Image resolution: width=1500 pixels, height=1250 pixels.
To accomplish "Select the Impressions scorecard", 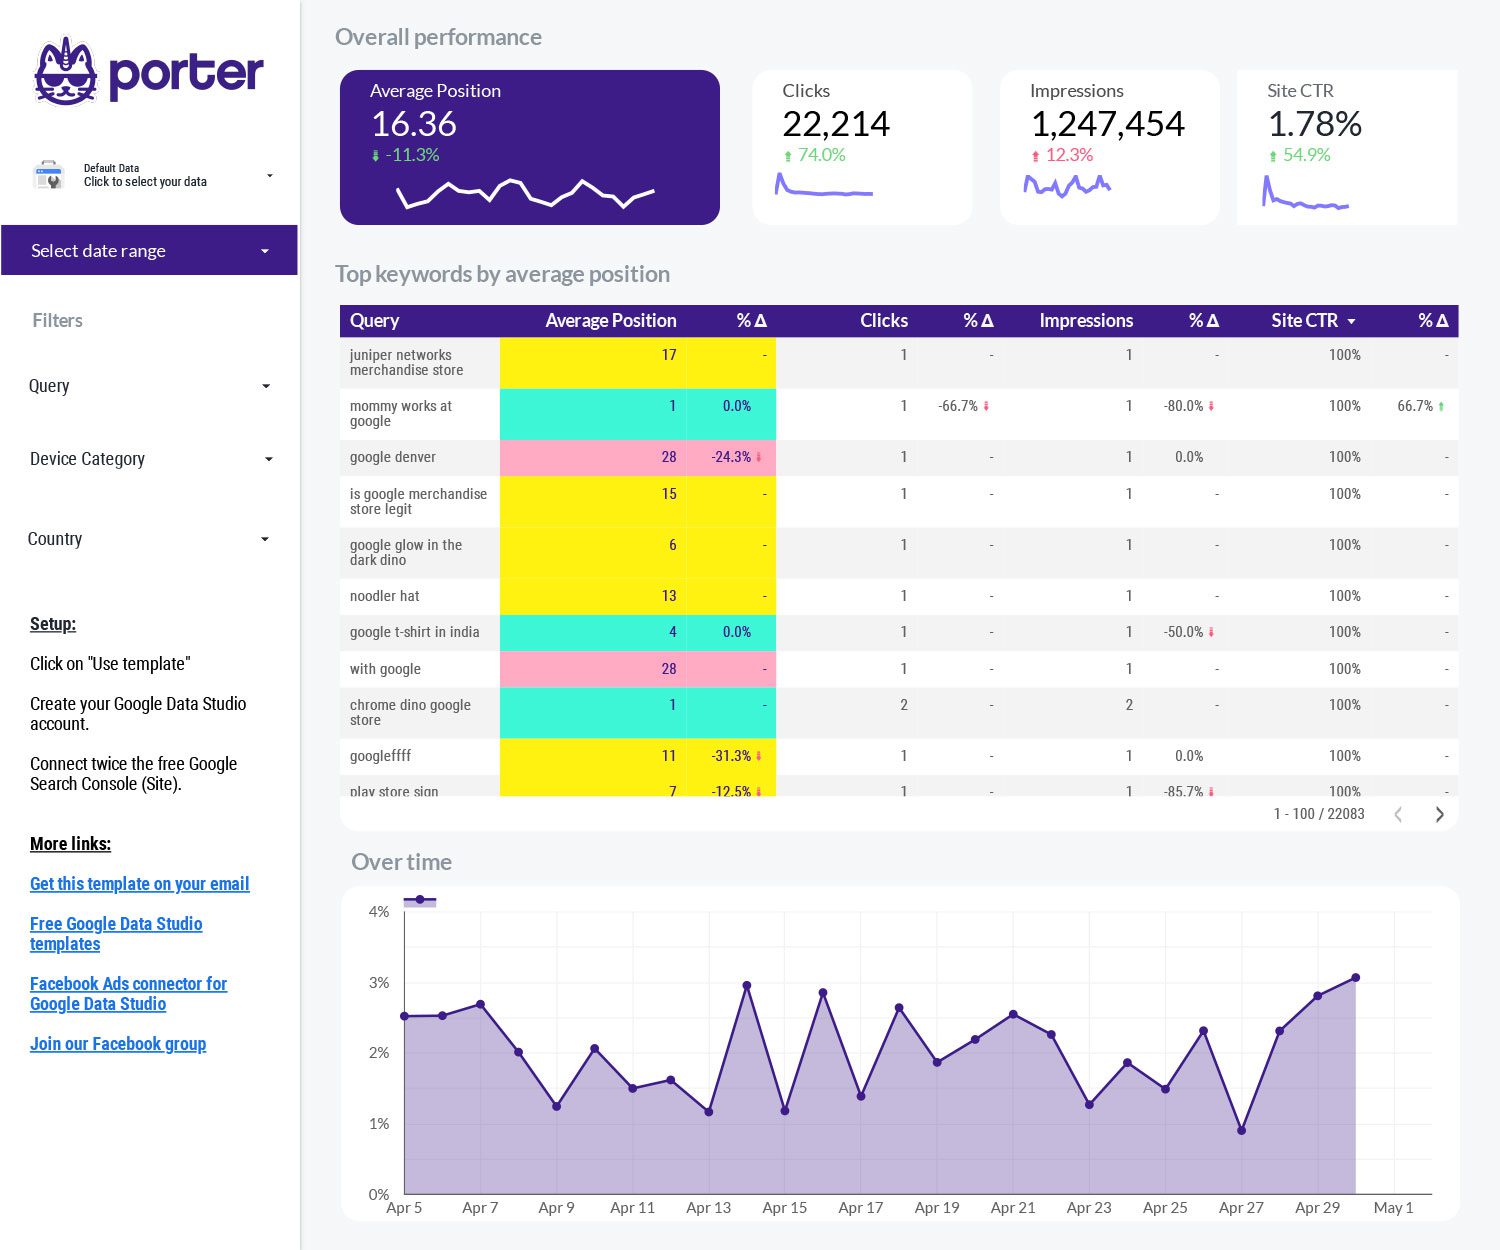I will click(x=1109, y=146).
